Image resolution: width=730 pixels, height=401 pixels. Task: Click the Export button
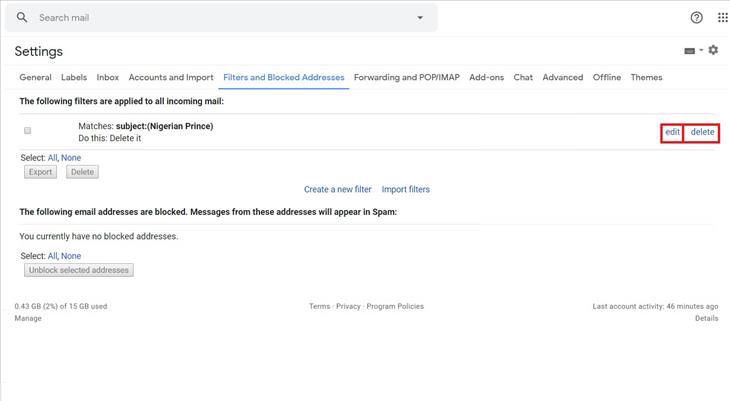[x=41, y=172]
